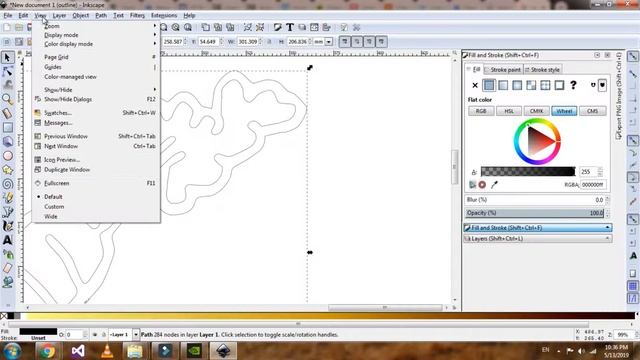Select the Rectangle tool
The height and width of the screenshot is (360, 640).
pos(7,128)
